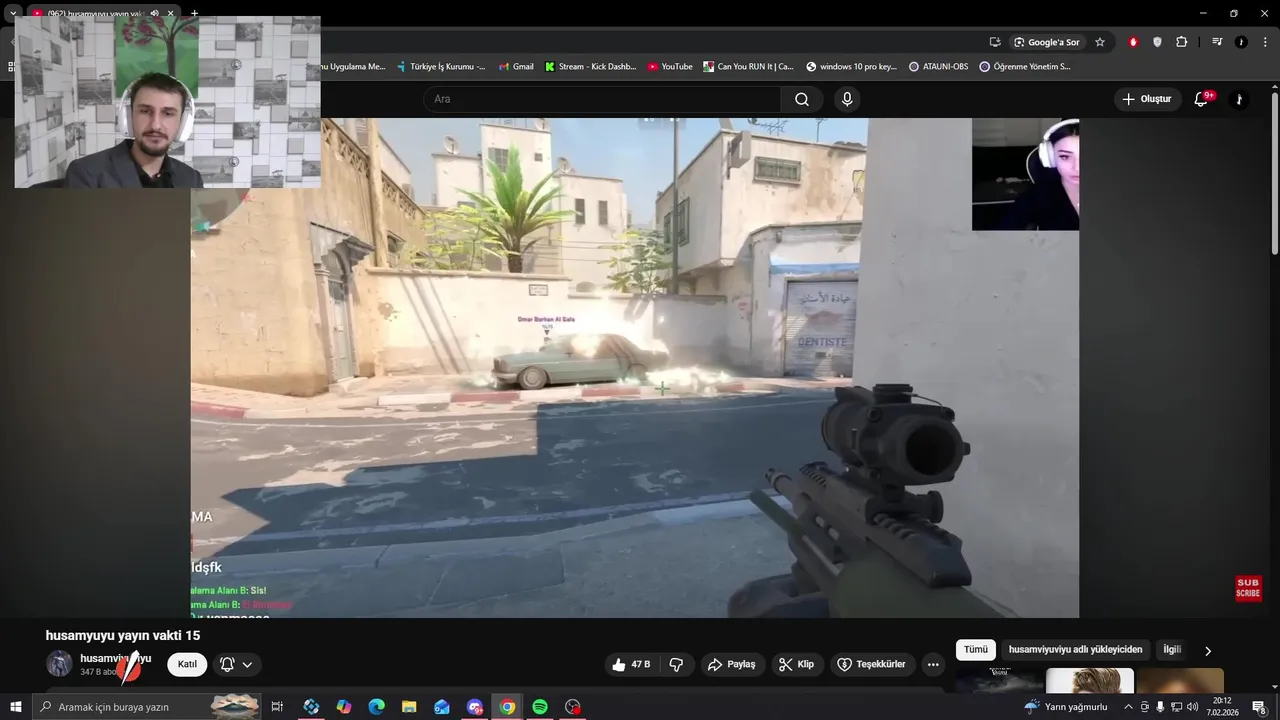Image resolution: width=1280 pixels, height=720 pixels.
Task: Click microphone icon in system tray
Action: (x=1160, y=707)
